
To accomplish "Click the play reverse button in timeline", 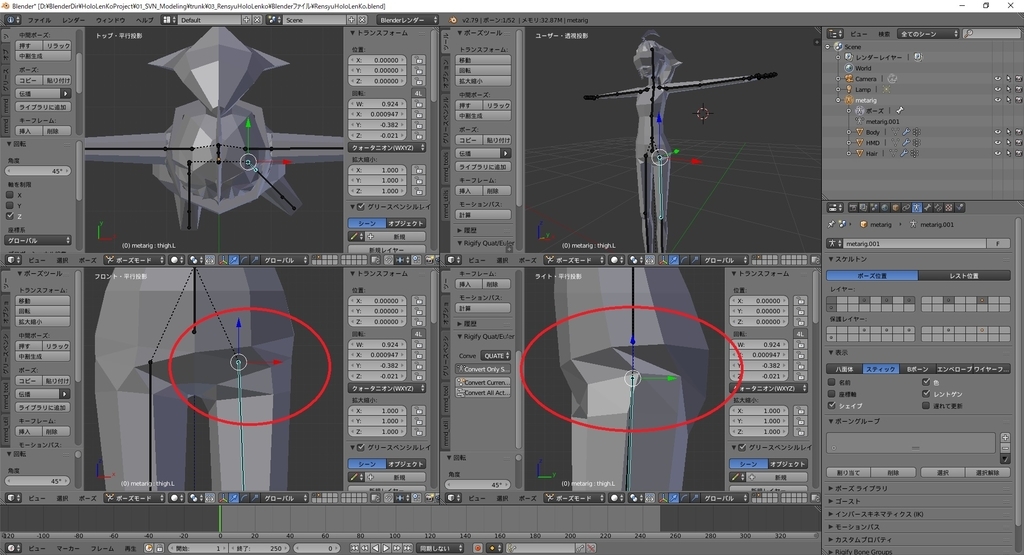I will [376, 548].
